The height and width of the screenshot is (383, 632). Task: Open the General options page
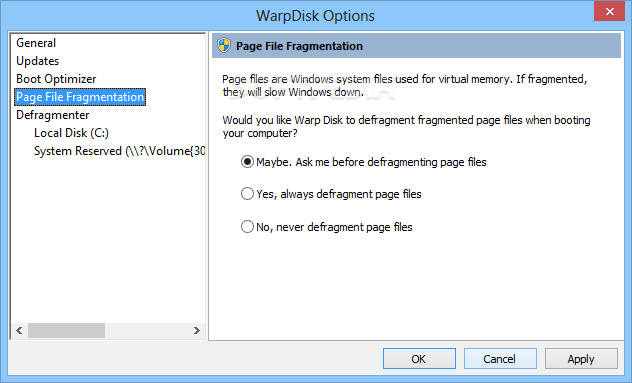[x=36, y=43]
